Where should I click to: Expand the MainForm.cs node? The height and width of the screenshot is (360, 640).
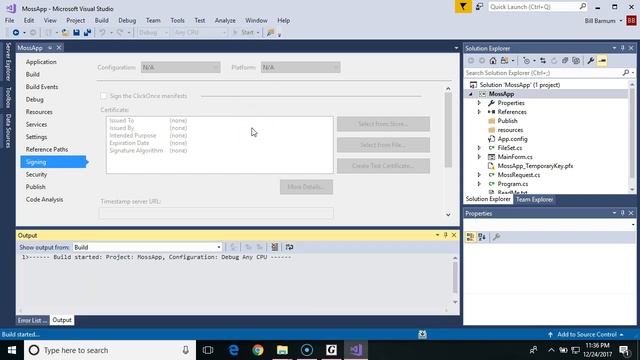coord(479,157)
